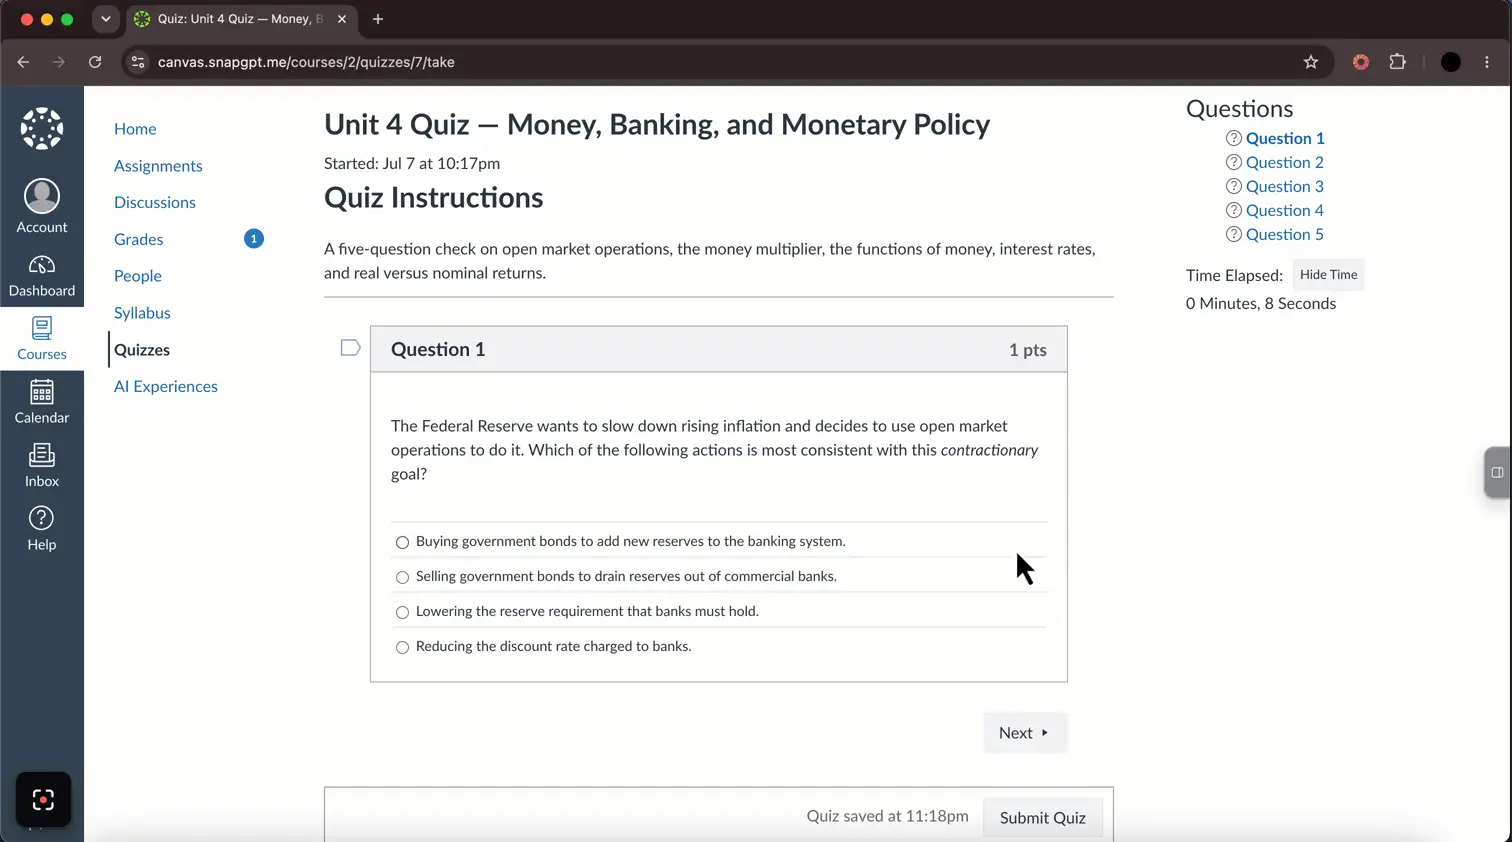Click the Submit Quiz button
Image resolution: width=1512 pixels, height=842 pixels.
[1042, 818]
